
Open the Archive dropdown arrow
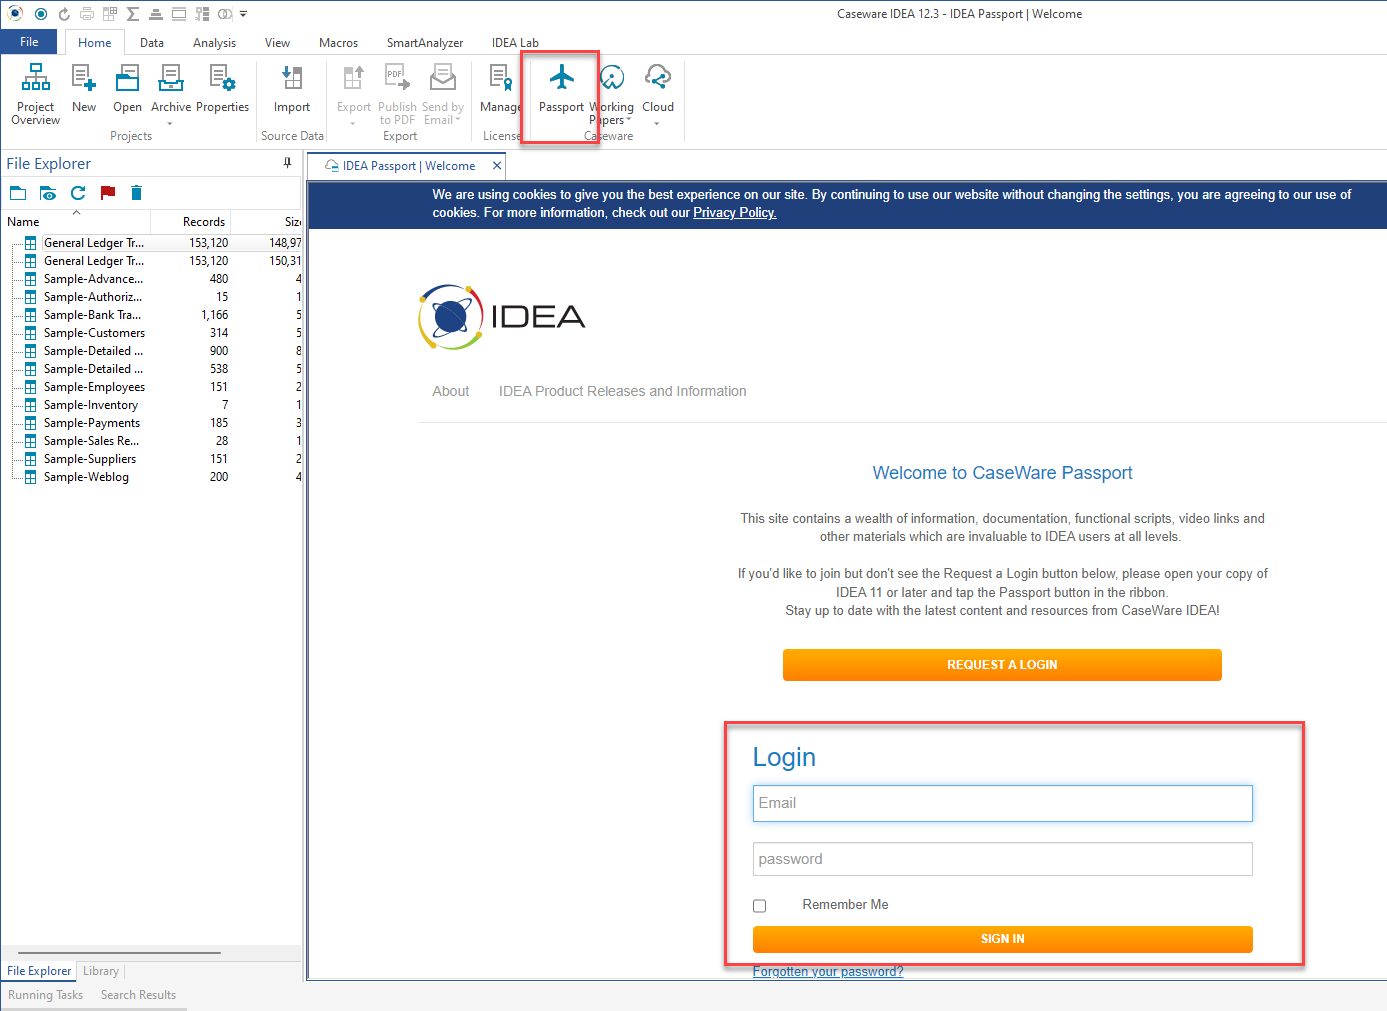(170, 124)
